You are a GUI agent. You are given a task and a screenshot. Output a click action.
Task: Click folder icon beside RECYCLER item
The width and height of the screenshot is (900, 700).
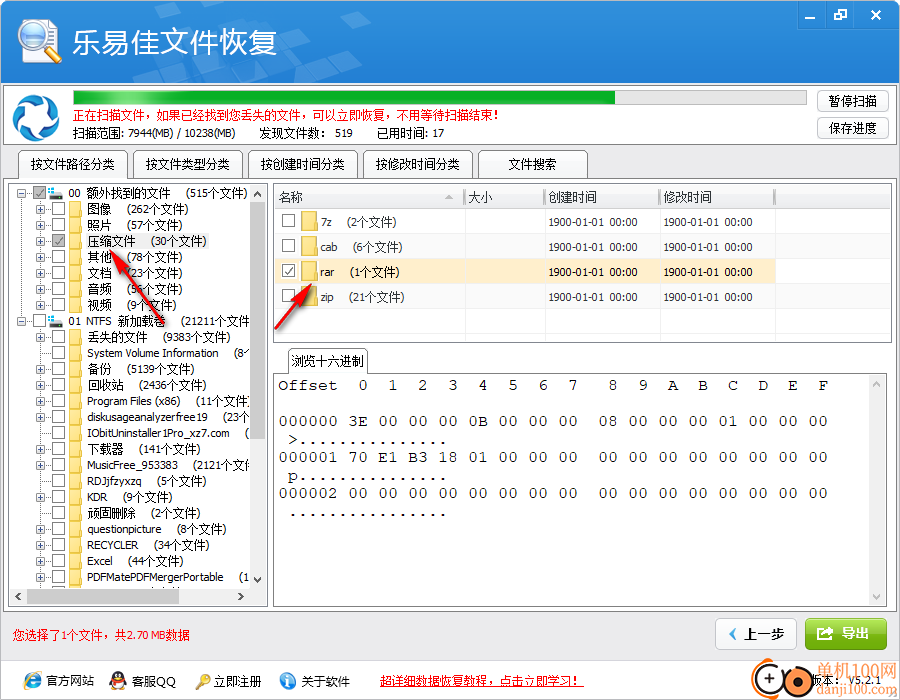(x=75, y=545)
